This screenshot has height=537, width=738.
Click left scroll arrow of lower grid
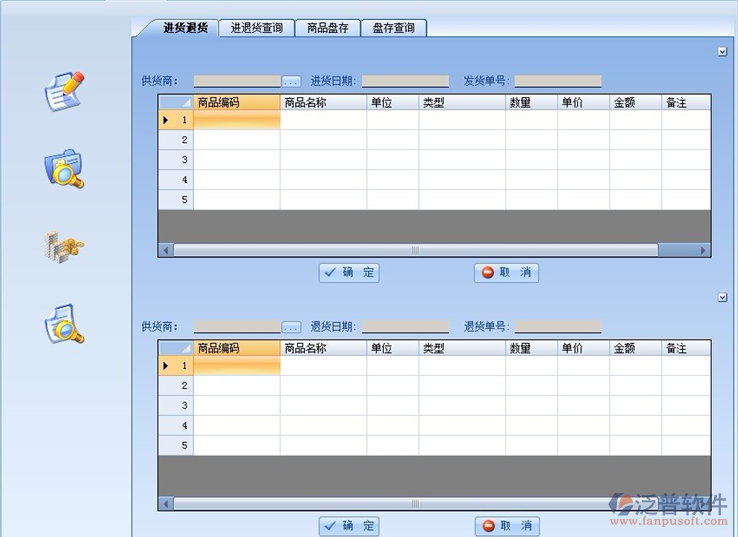166,504
